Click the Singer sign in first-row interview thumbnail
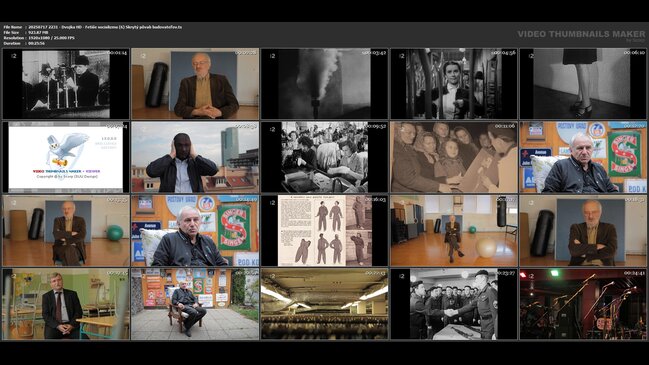 pyautogui.click(x=624, y=154)
